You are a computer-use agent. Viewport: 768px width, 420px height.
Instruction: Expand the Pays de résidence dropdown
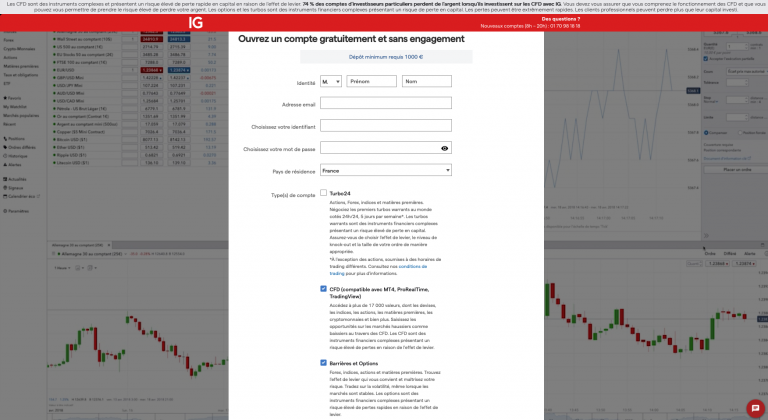386,171
